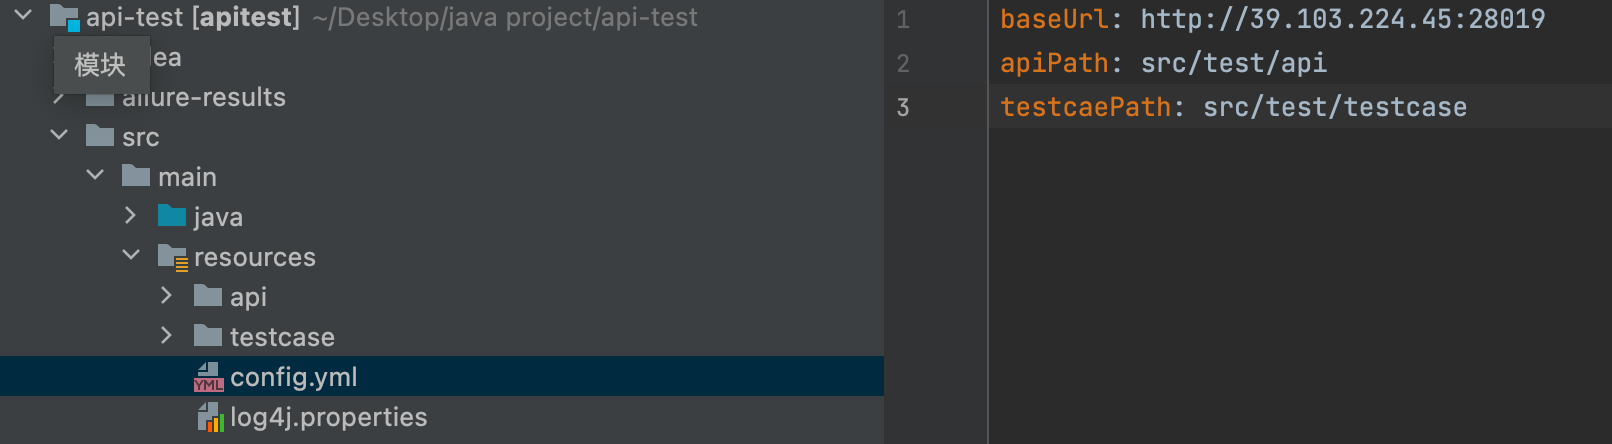Click line number 2 in the gutter

coord(903,64)
